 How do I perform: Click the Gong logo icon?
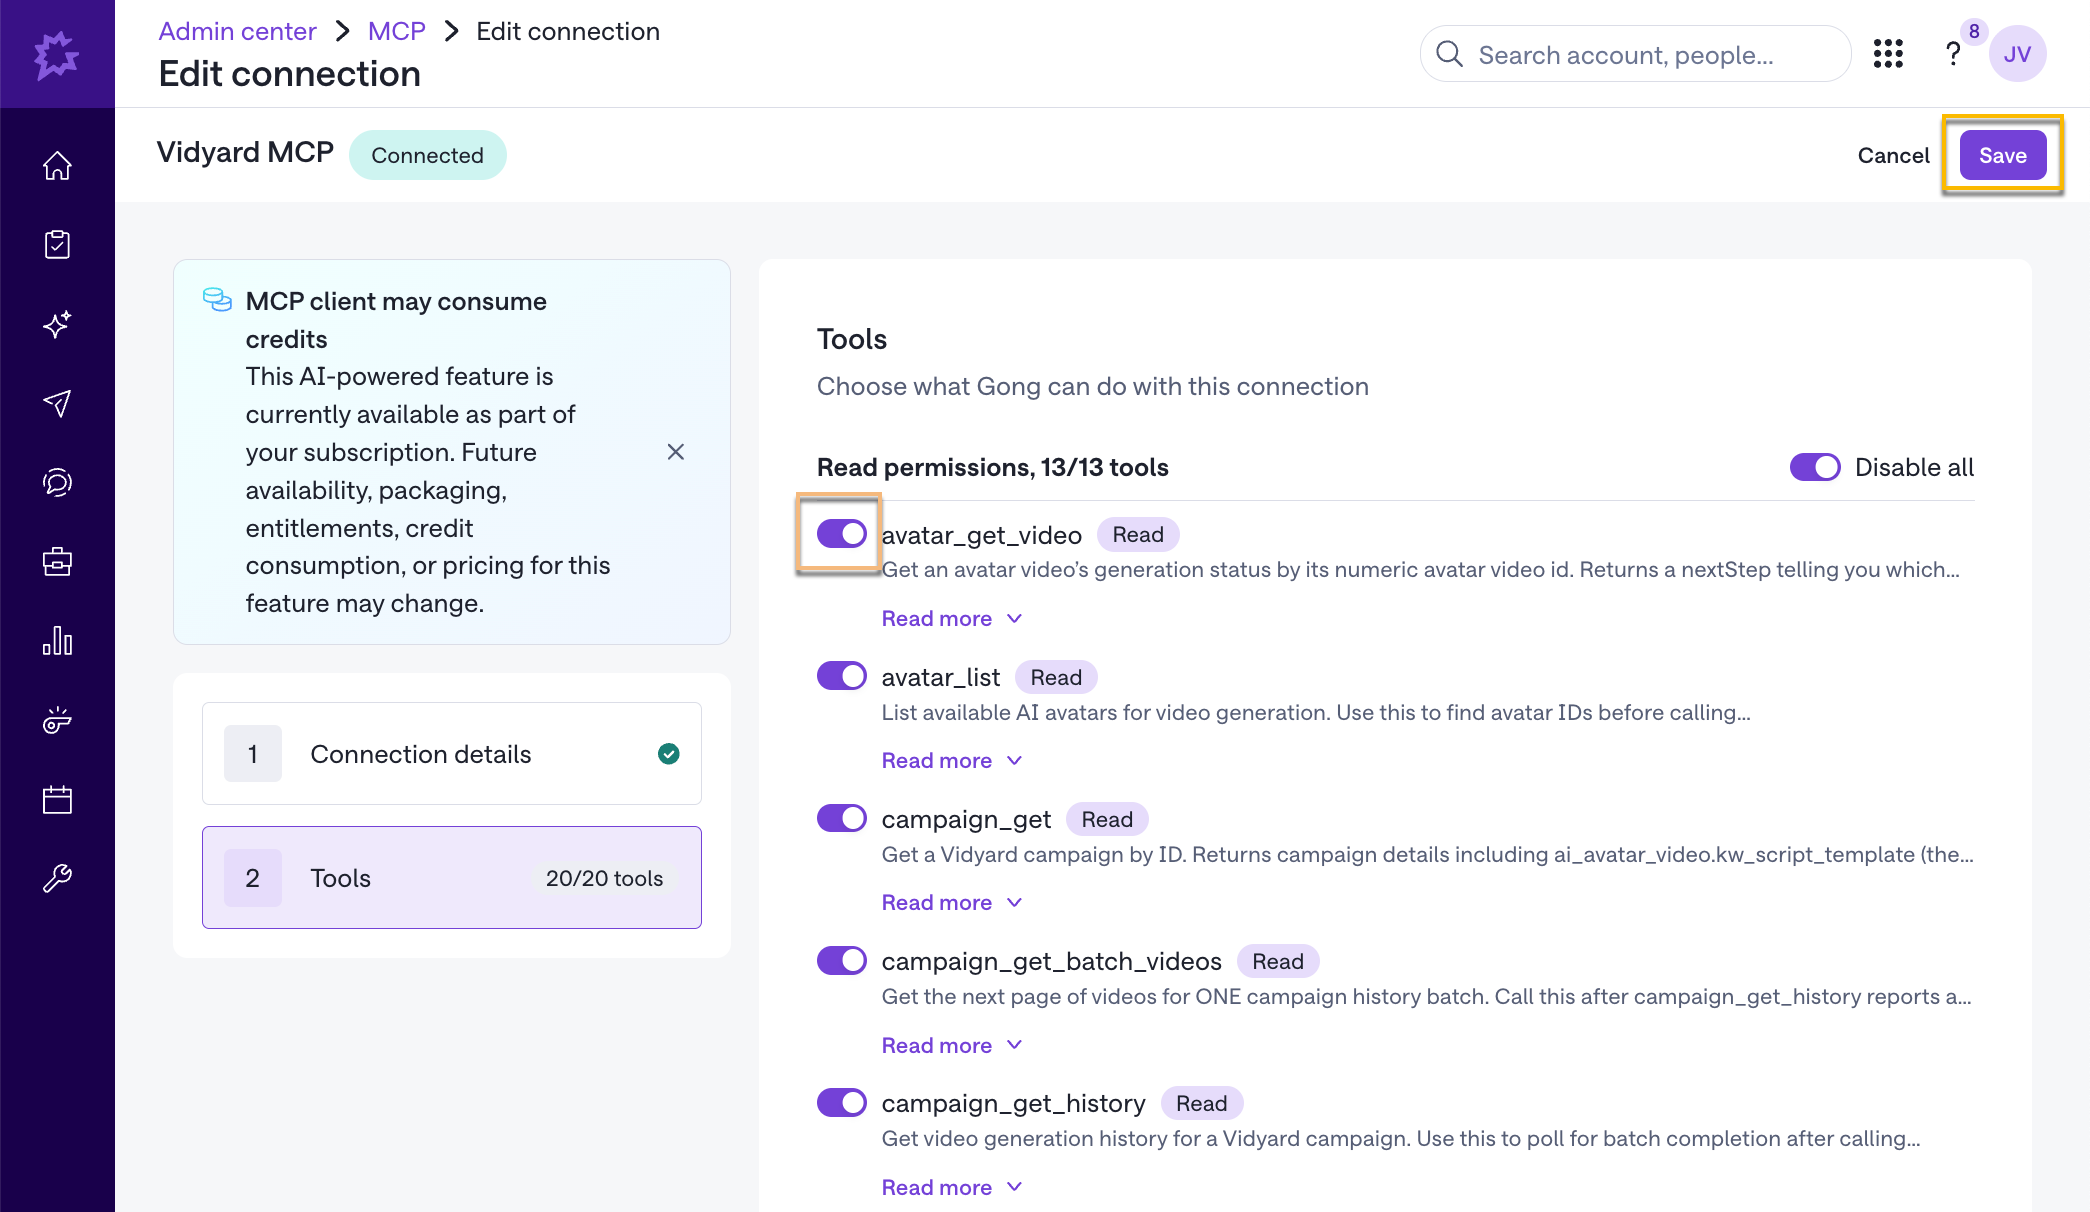click(x=57, y=54)
